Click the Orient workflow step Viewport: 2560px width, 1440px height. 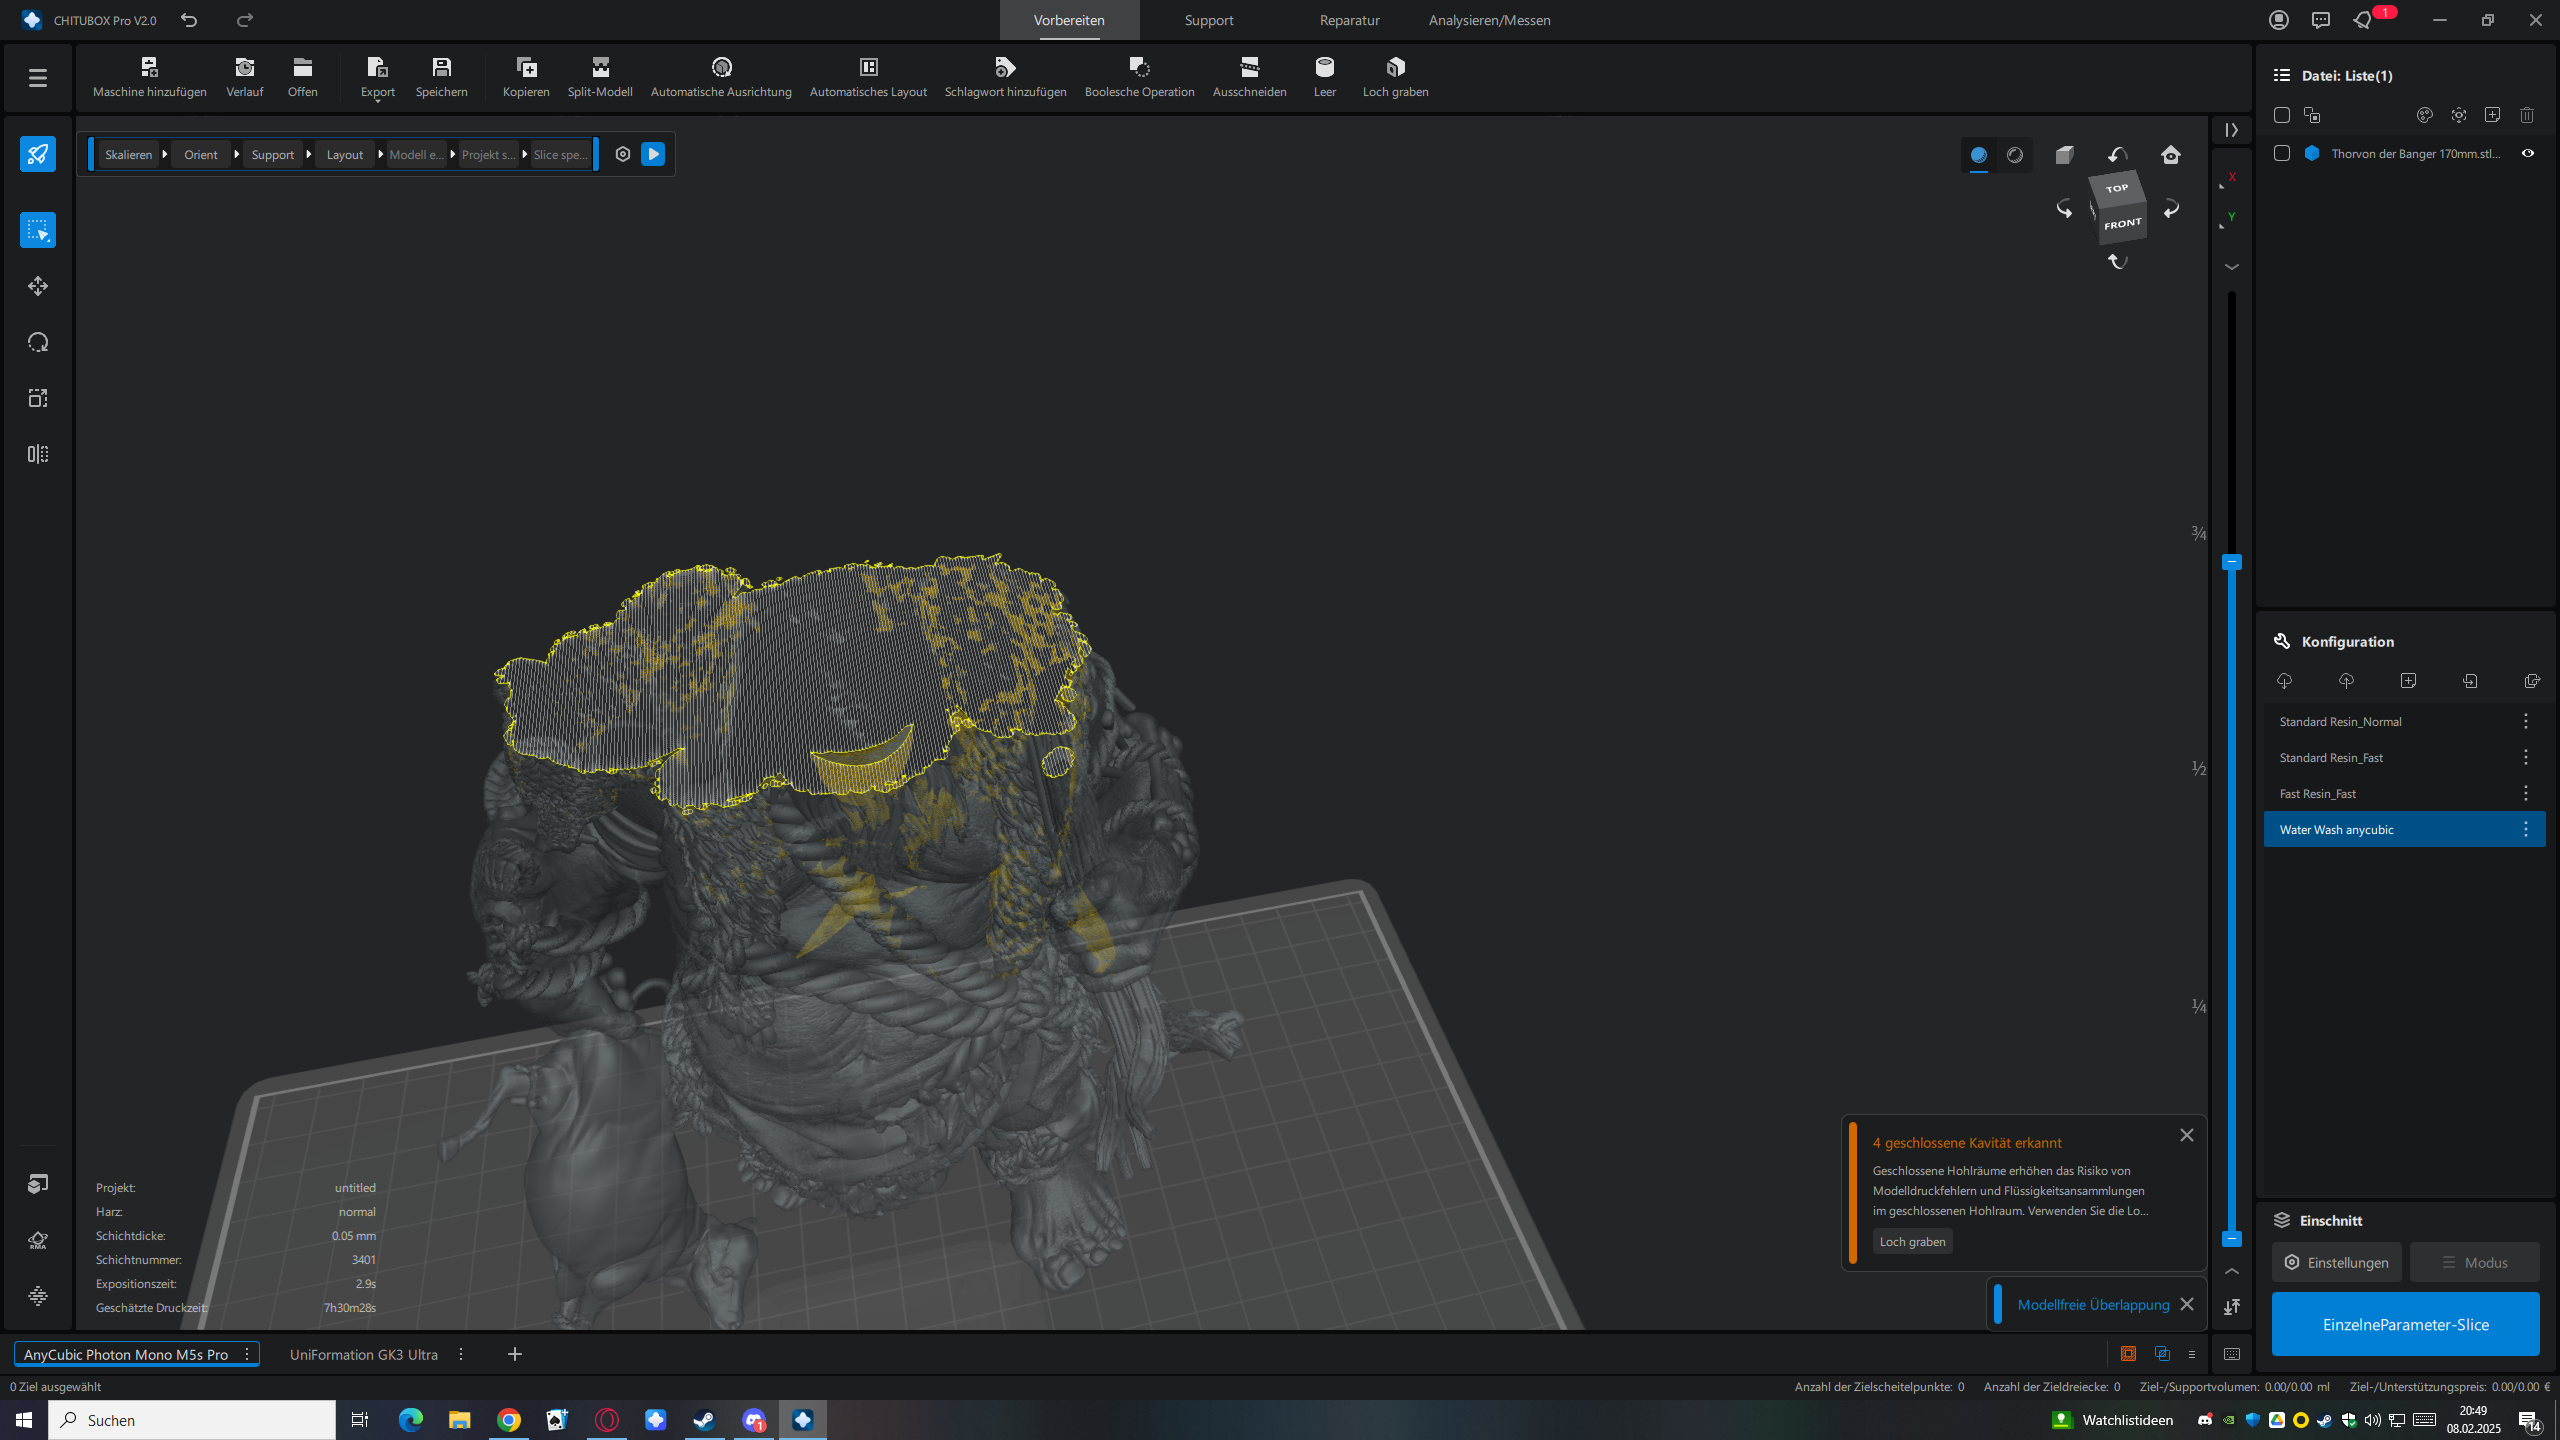(201, 154)
